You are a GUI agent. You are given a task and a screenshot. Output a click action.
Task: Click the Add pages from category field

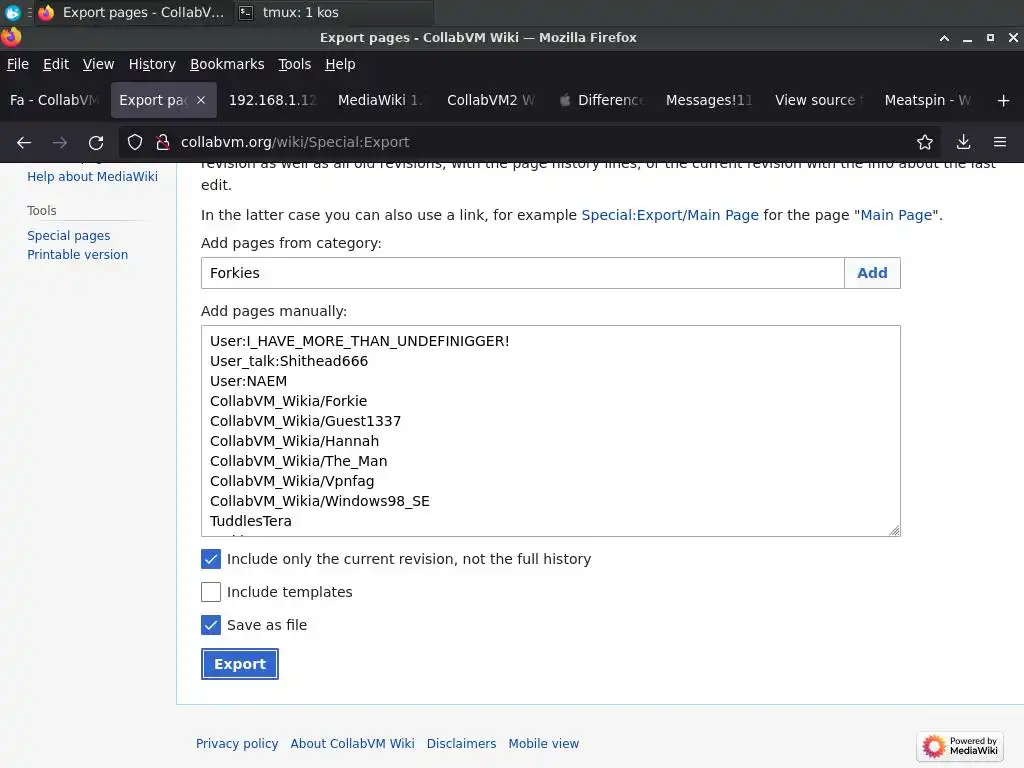pos(522,273)
